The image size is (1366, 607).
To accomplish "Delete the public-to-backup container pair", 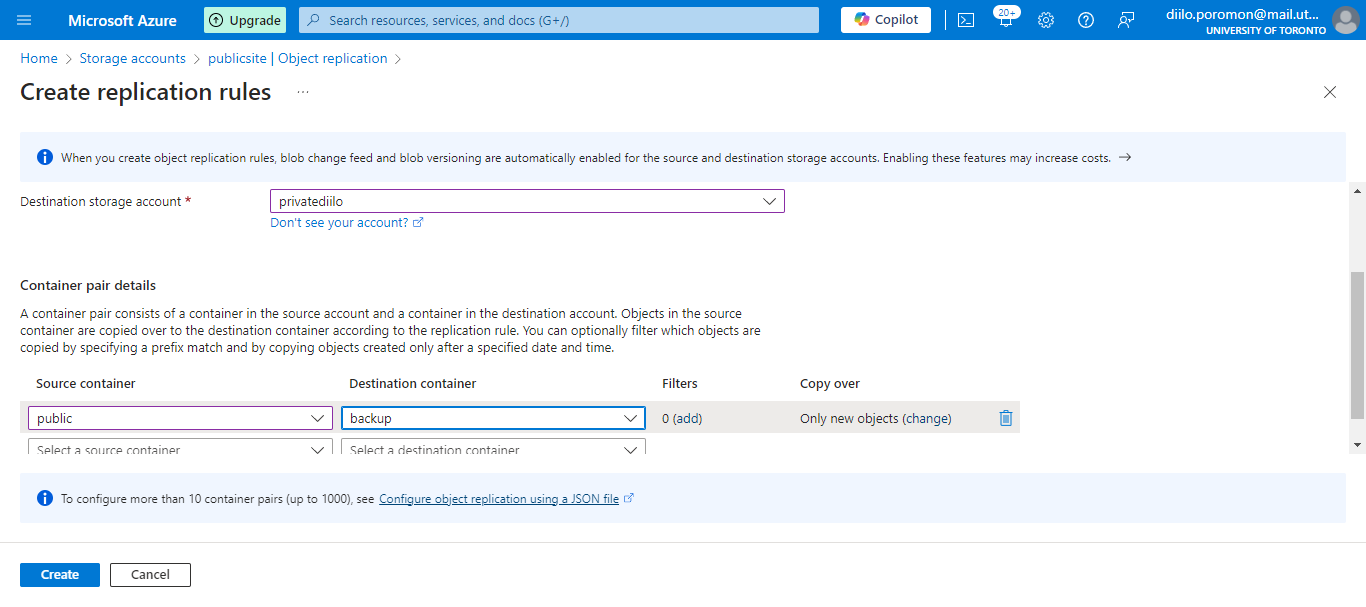I will tap(1006, 418).
